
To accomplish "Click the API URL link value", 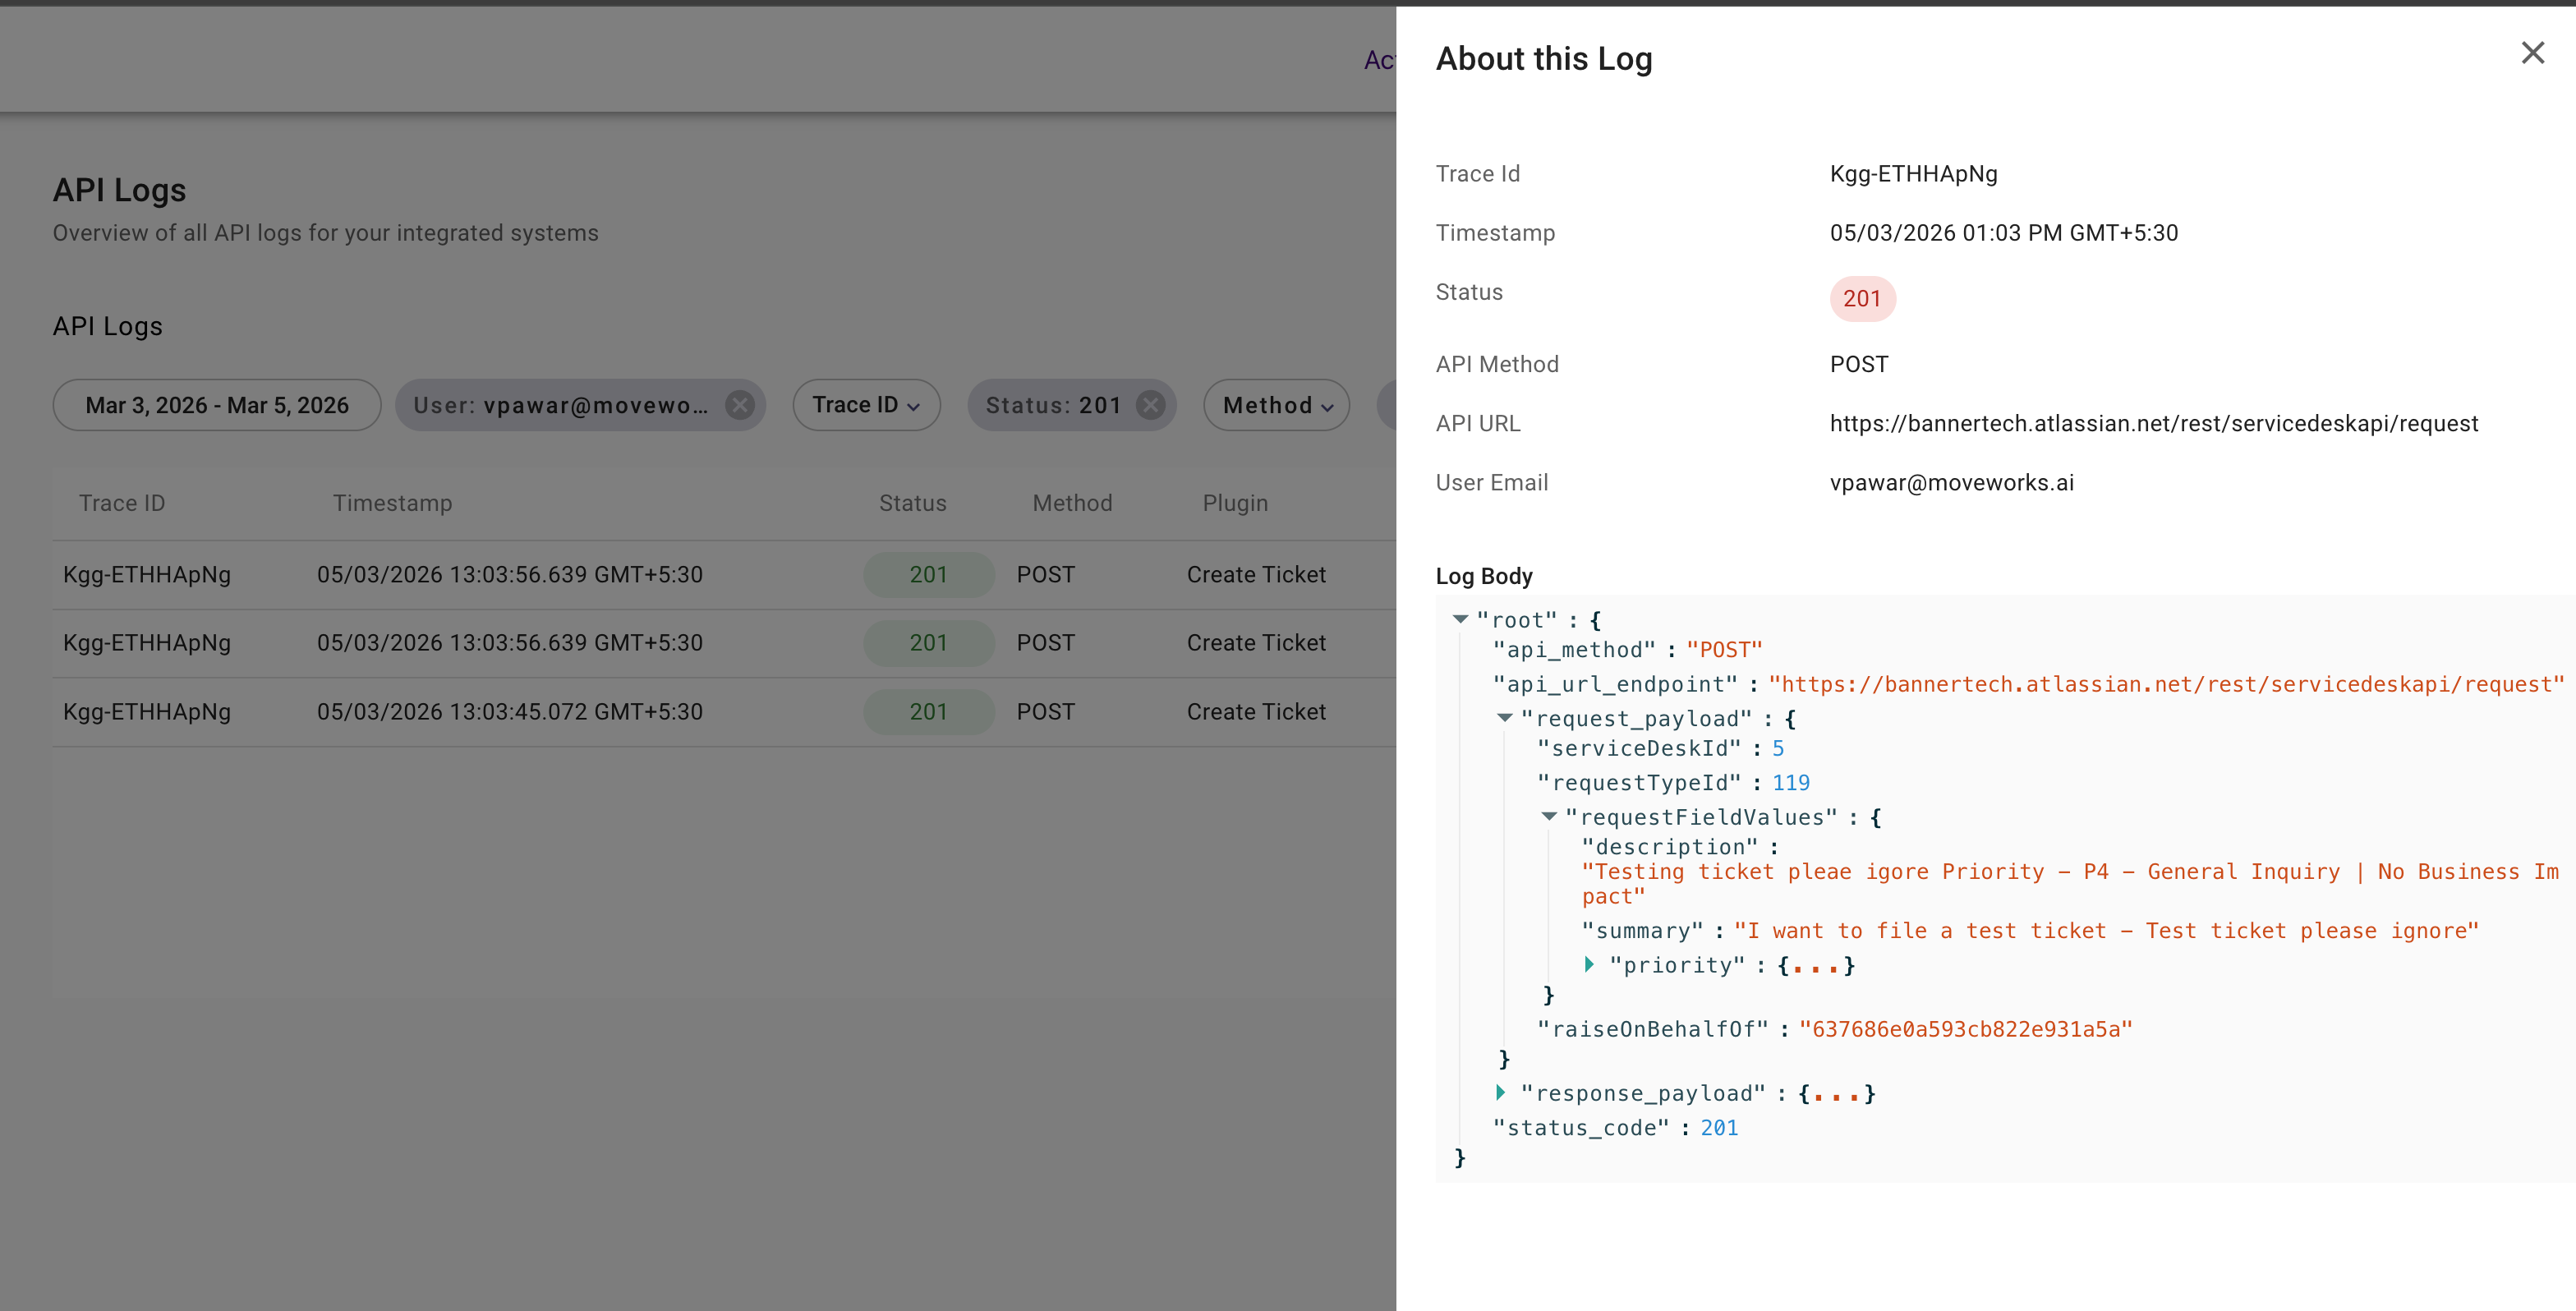I will point(2153,424).
